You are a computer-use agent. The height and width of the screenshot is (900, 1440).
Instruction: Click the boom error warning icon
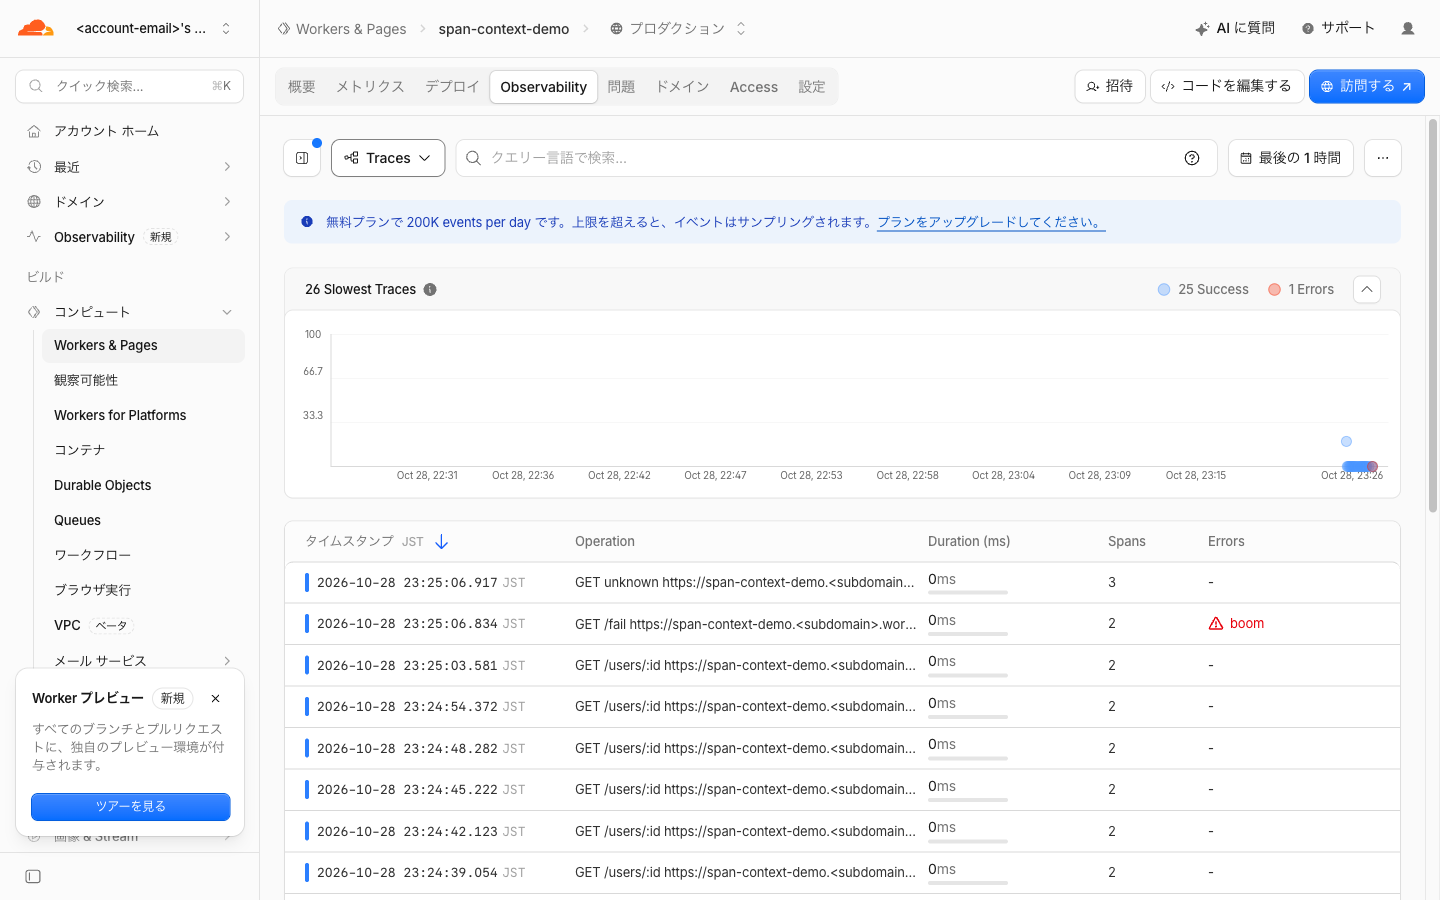(x=1216, y=624)
